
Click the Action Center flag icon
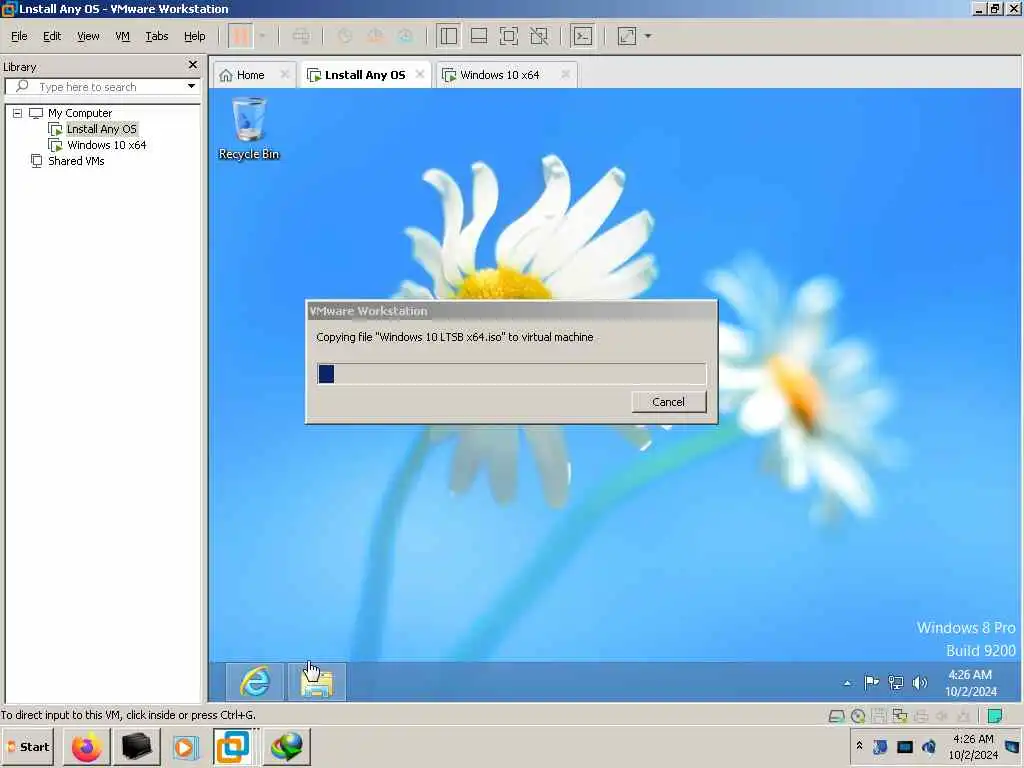click(x=871, y=683)
